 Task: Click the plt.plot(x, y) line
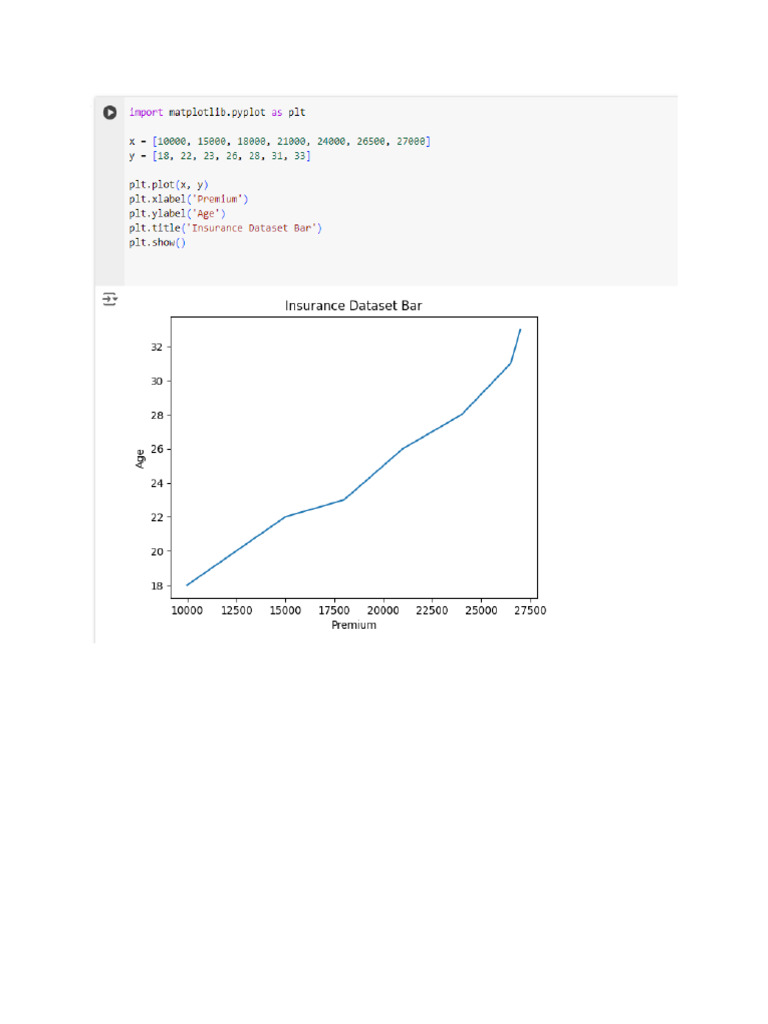pos(168,185)
